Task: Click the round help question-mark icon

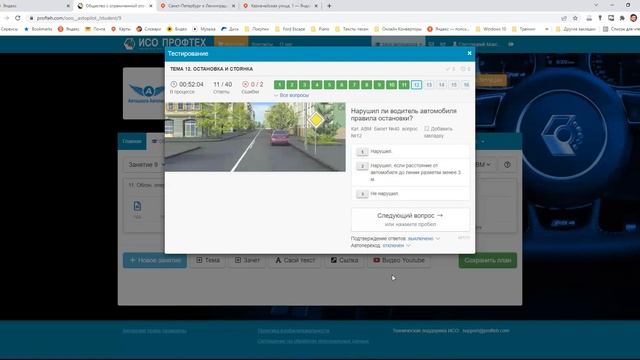Action: point(507,164)
